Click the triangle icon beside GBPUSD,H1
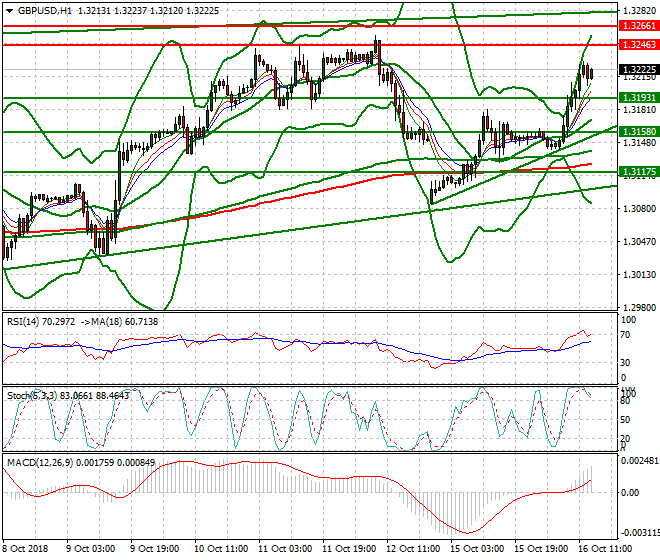 point(9,9)
